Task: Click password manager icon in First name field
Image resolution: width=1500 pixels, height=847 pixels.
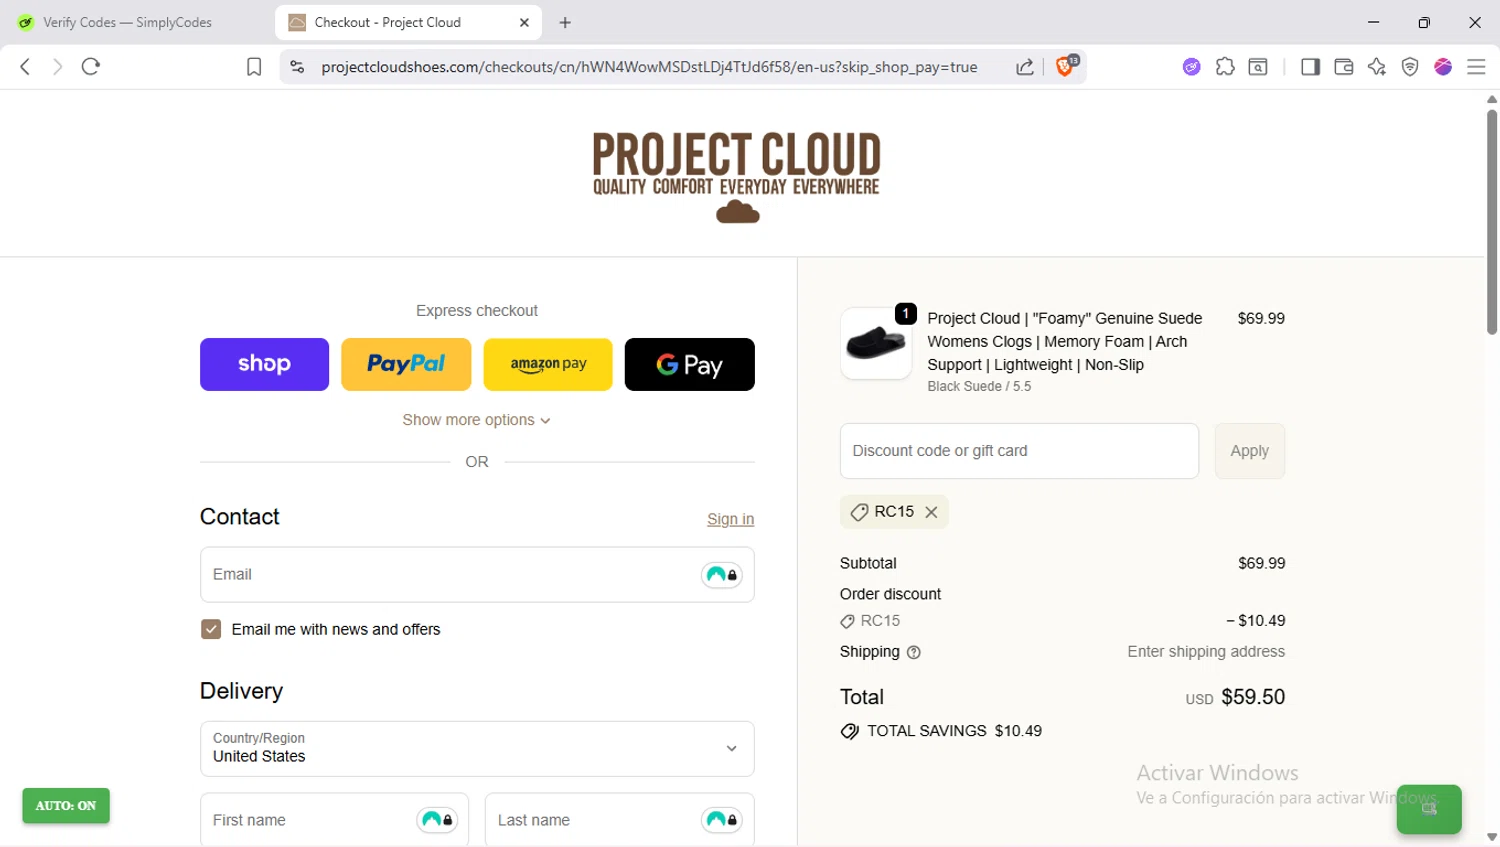Action: point(437,820)
